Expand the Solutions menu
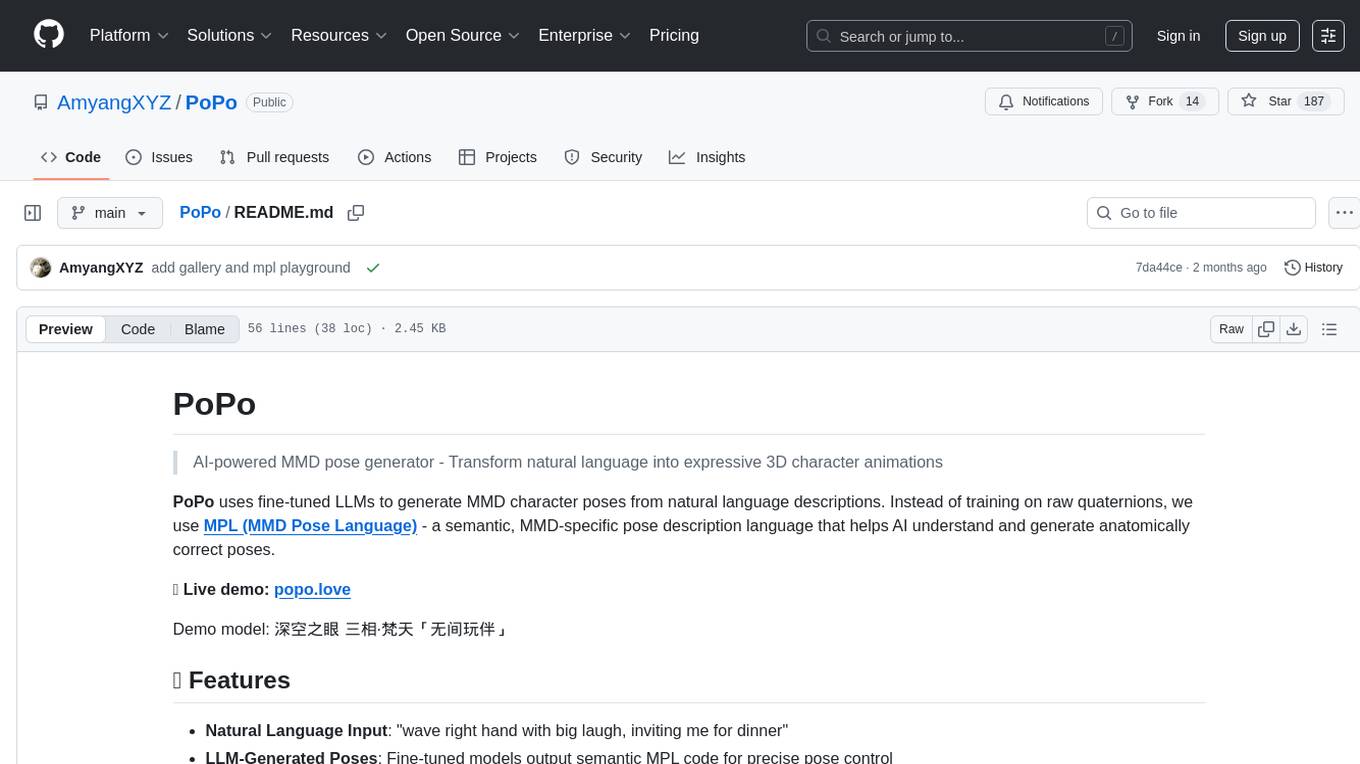The height and width of the screenshot is (764, 1360). 230,35
